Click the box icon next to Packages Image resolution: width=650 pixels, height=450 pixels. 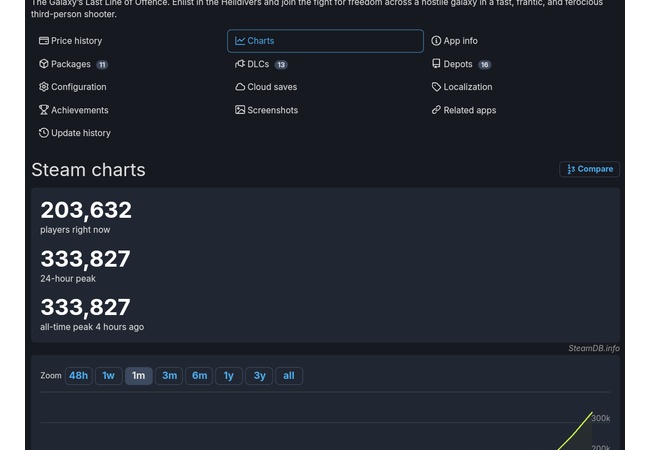pos(44,64)
